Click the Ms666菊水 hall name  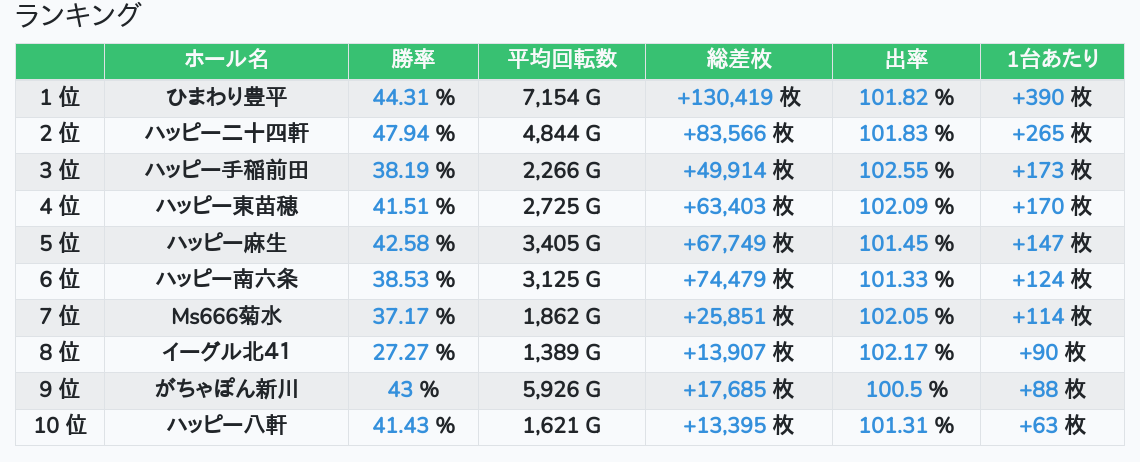(x=227, y=317)
